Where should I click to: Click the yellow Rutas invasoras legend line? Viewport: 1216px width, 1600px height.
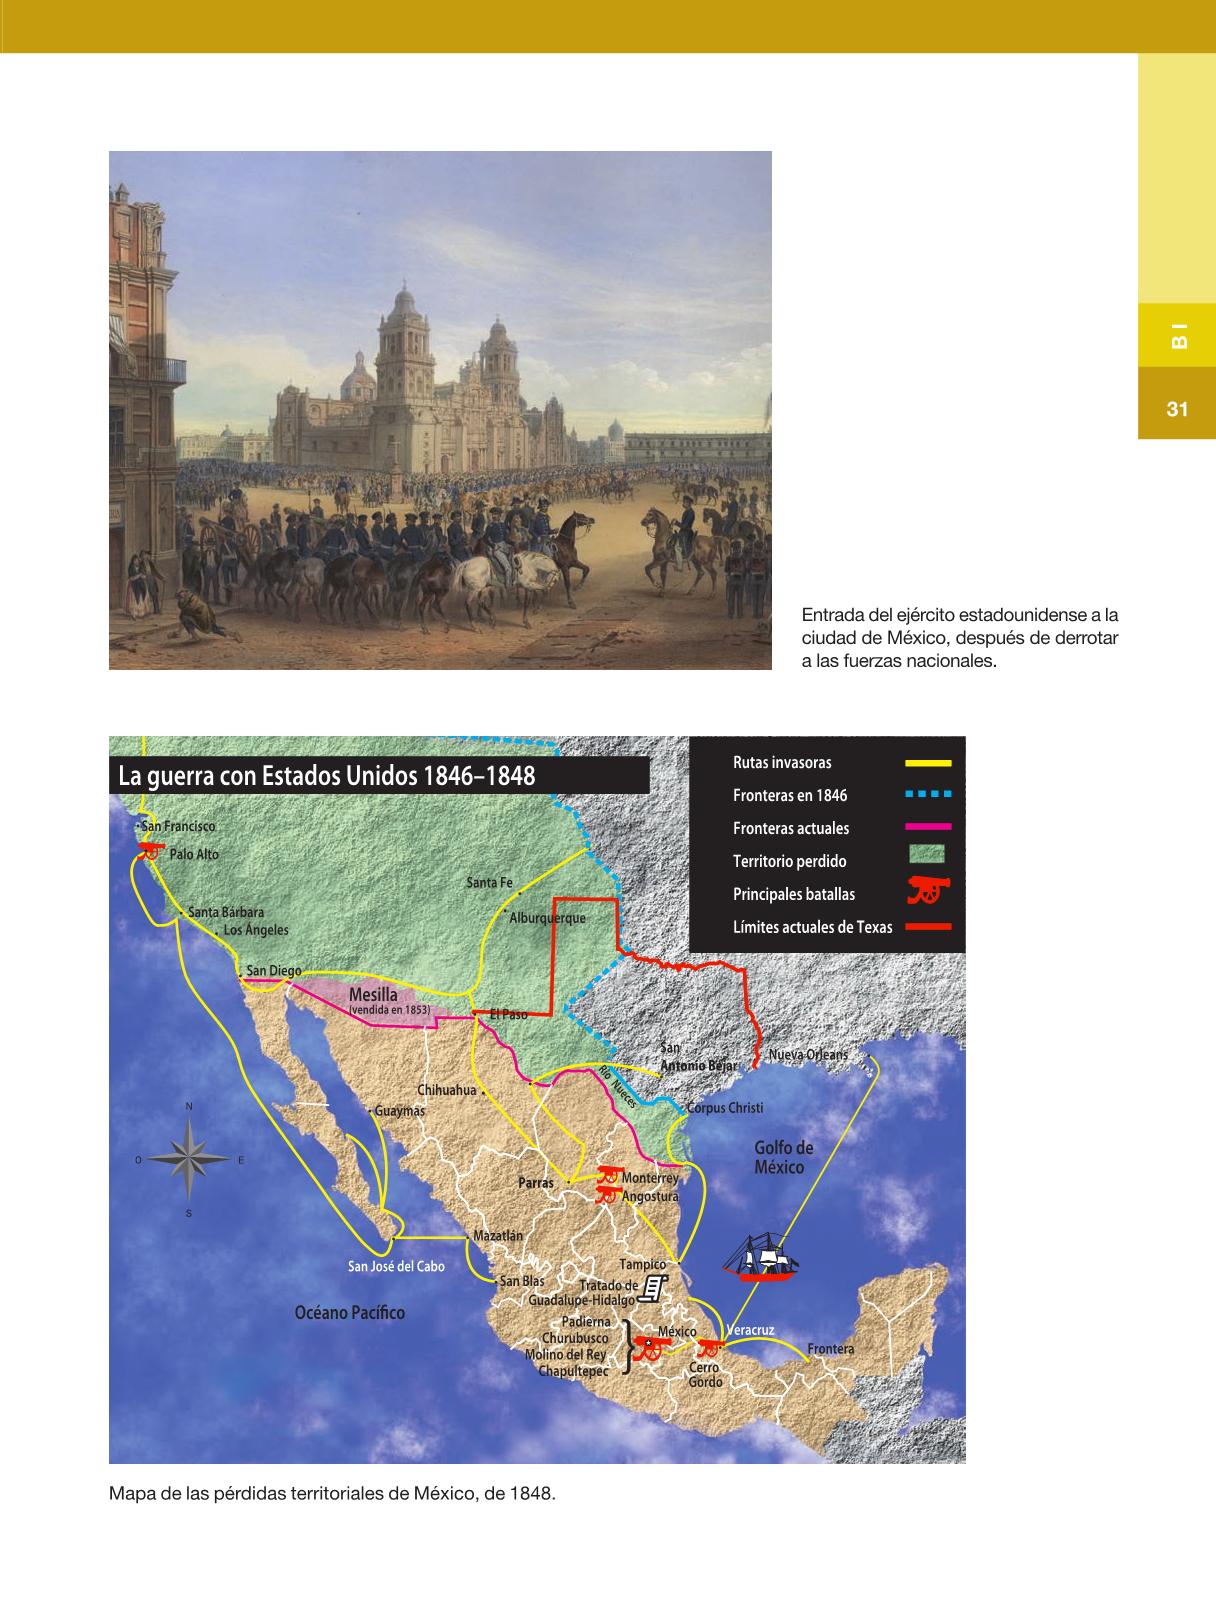(x=928, y=763)
